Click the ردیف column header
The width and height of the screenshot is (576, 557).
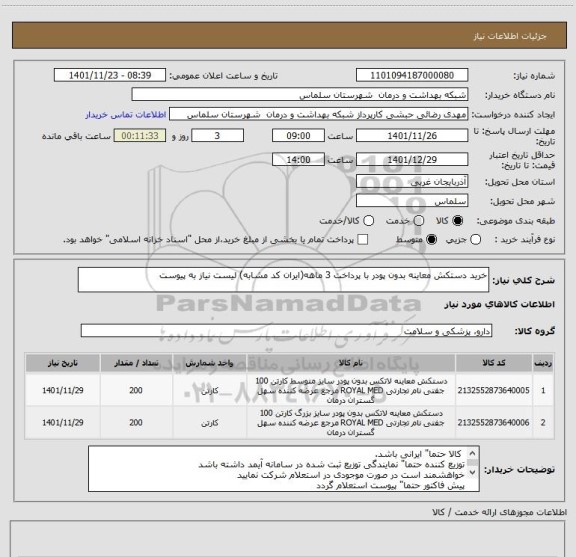[543, 363]
